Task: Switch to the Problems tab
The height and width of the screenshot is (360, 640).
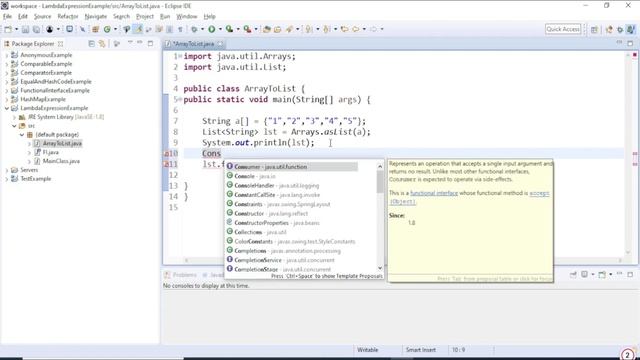Action: coord(180,275)
